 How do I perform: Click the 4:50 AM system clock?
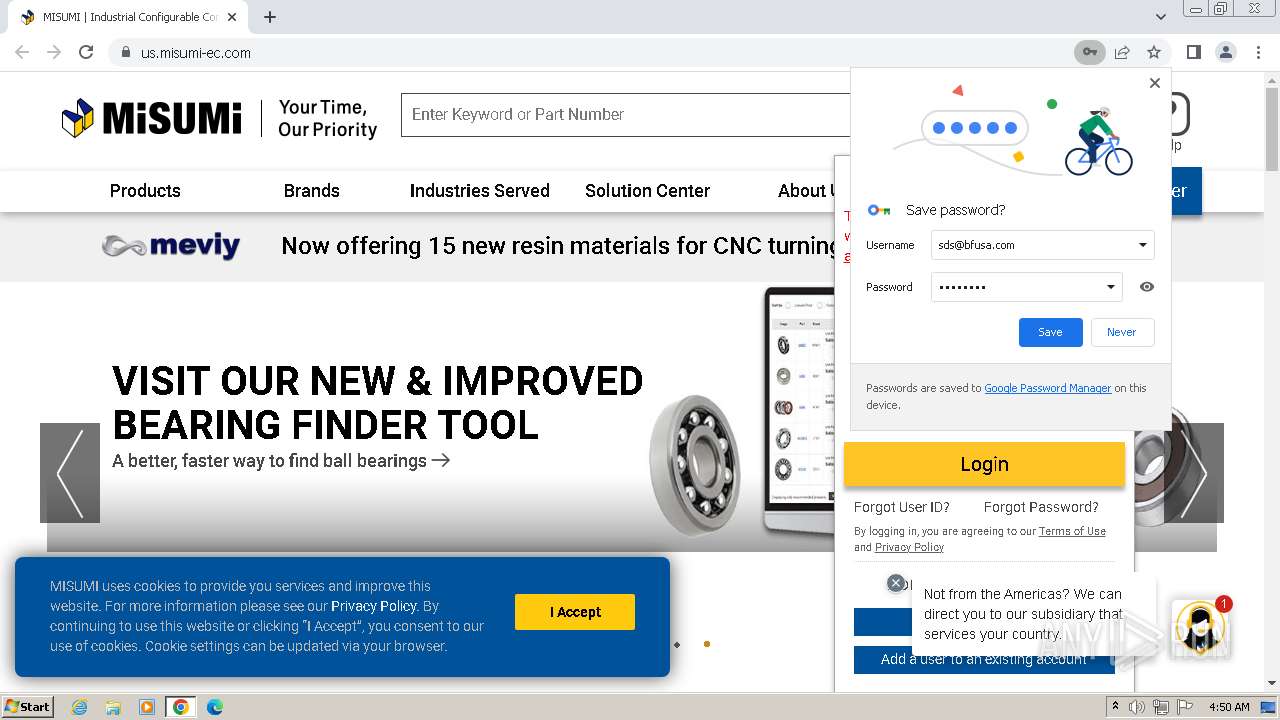pyautogui.click(x=1229, y=707)
